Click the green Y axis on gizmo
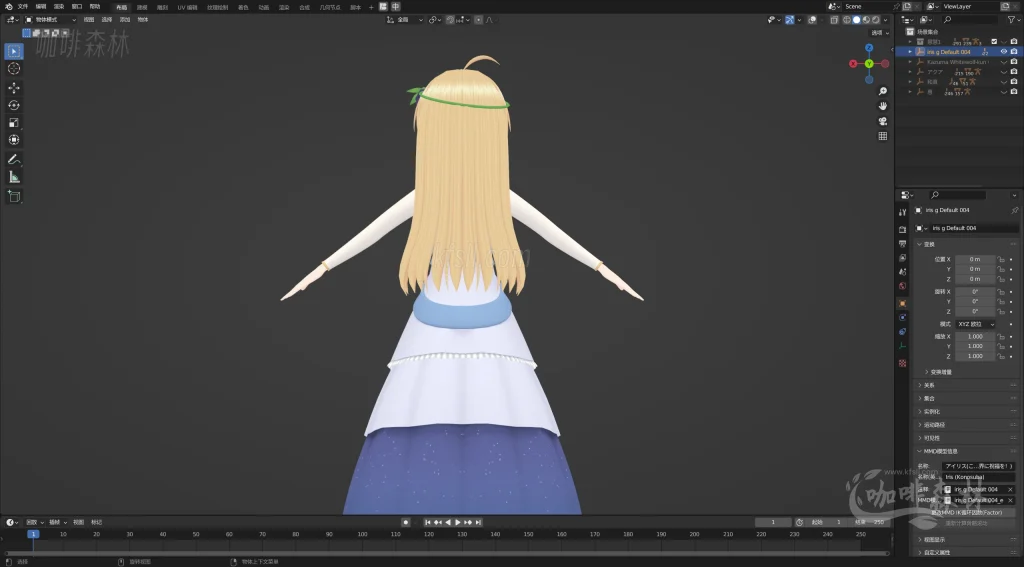The image size is (1024, 567). pyautogui.click(x=869, y=63)
